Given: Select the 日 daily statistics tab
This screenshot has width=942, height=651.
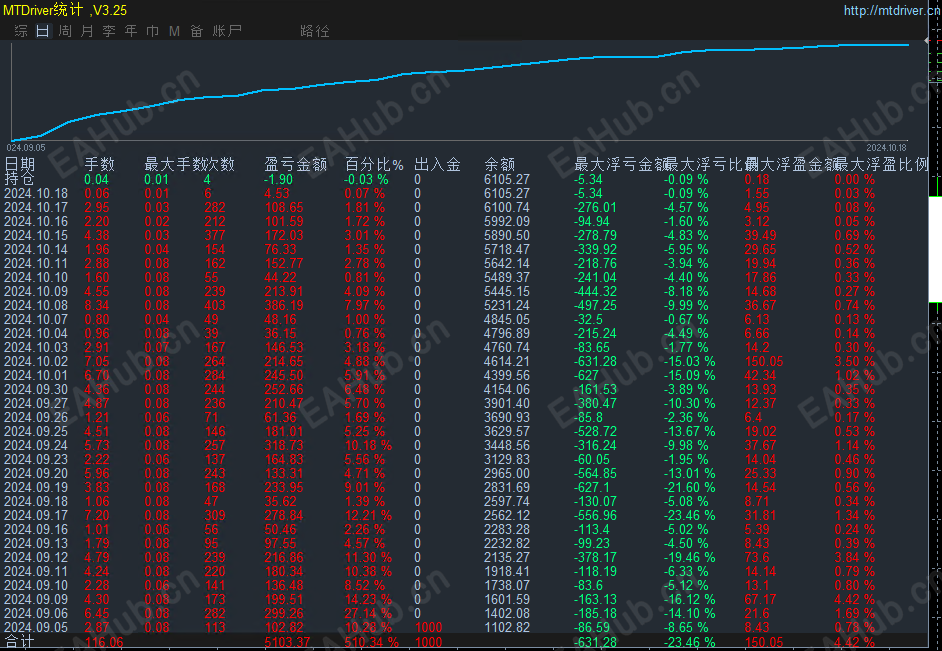Looking at the screenshot, I should (x=43, y=31).
